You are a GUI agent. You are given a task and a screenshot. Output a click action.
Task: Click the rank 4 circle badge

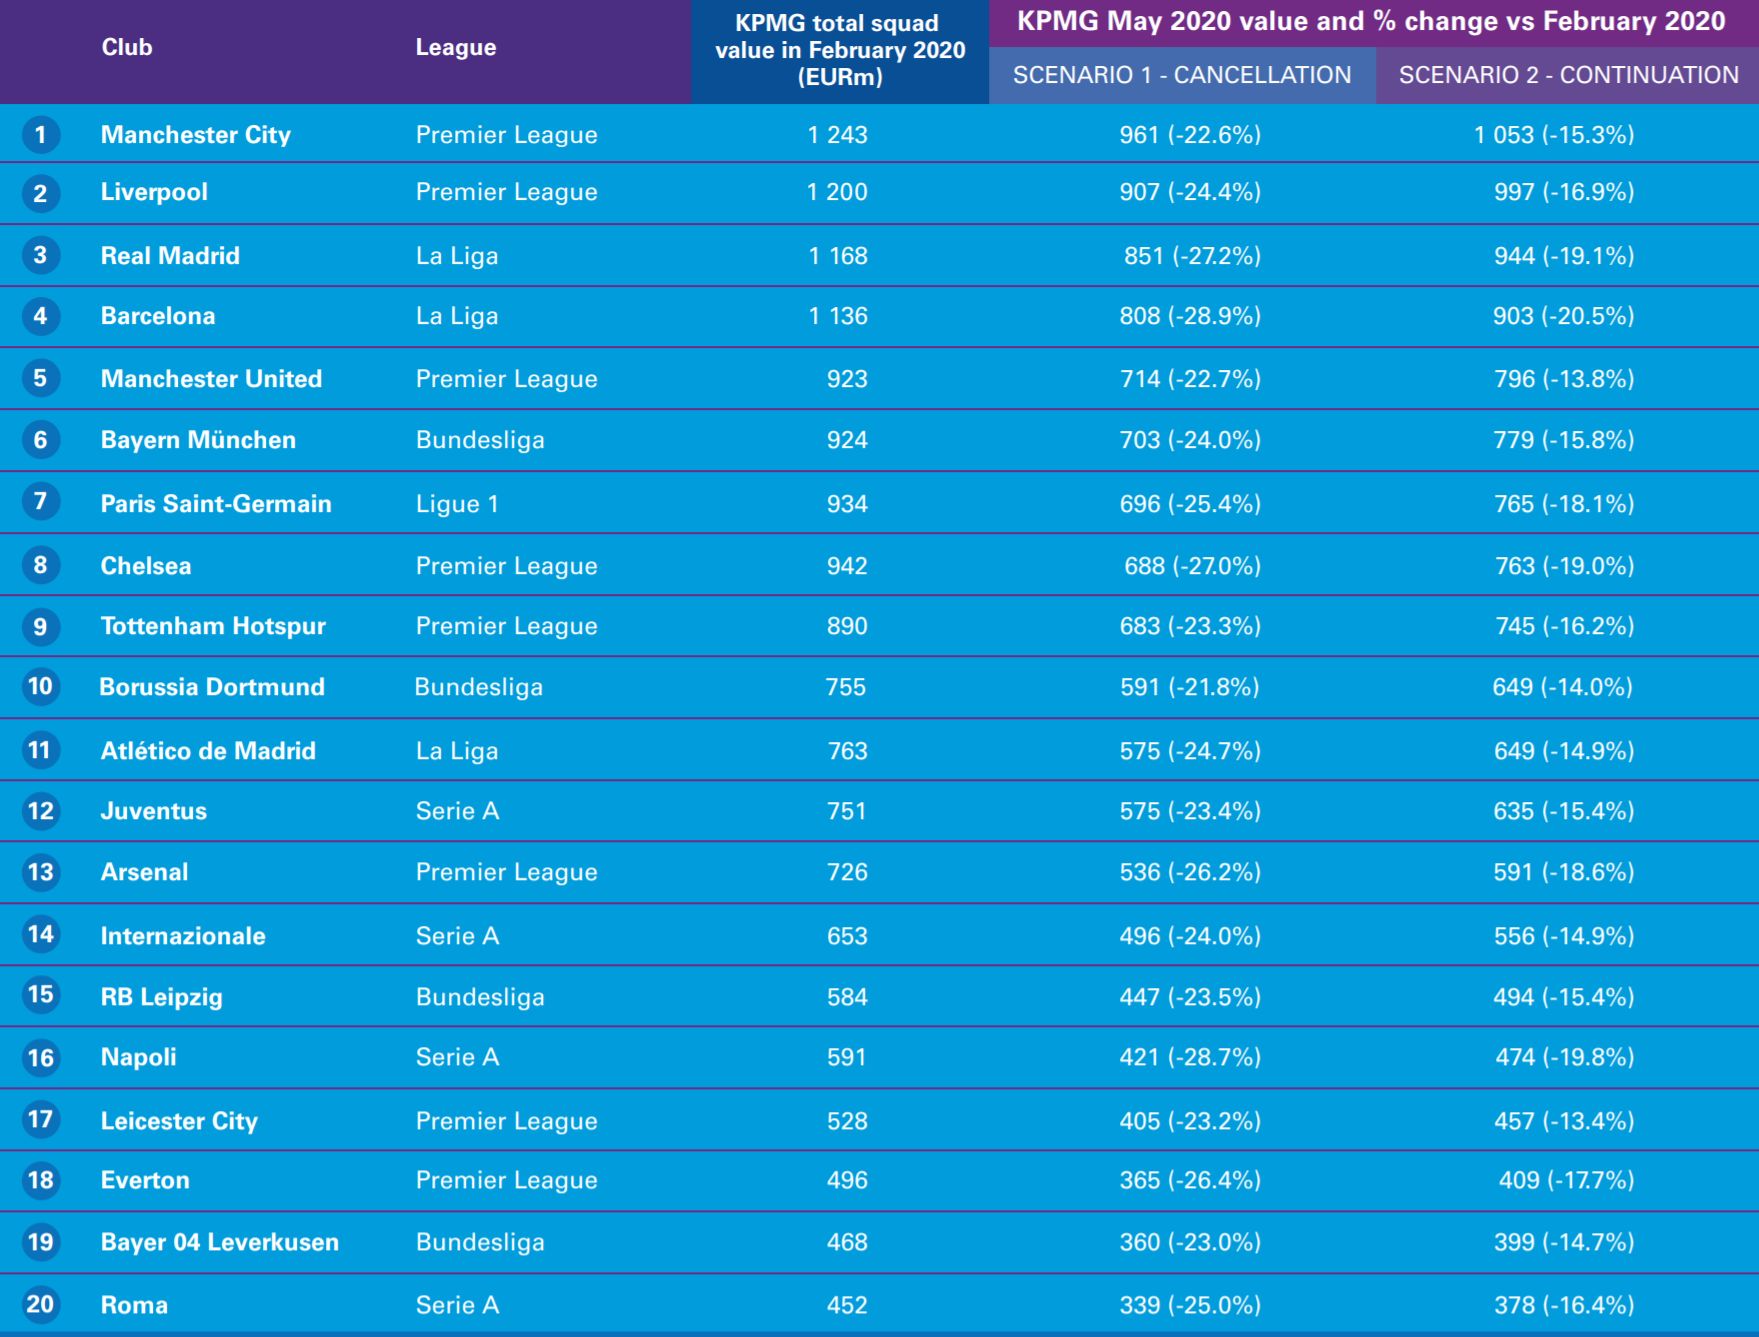coord(40,316)
